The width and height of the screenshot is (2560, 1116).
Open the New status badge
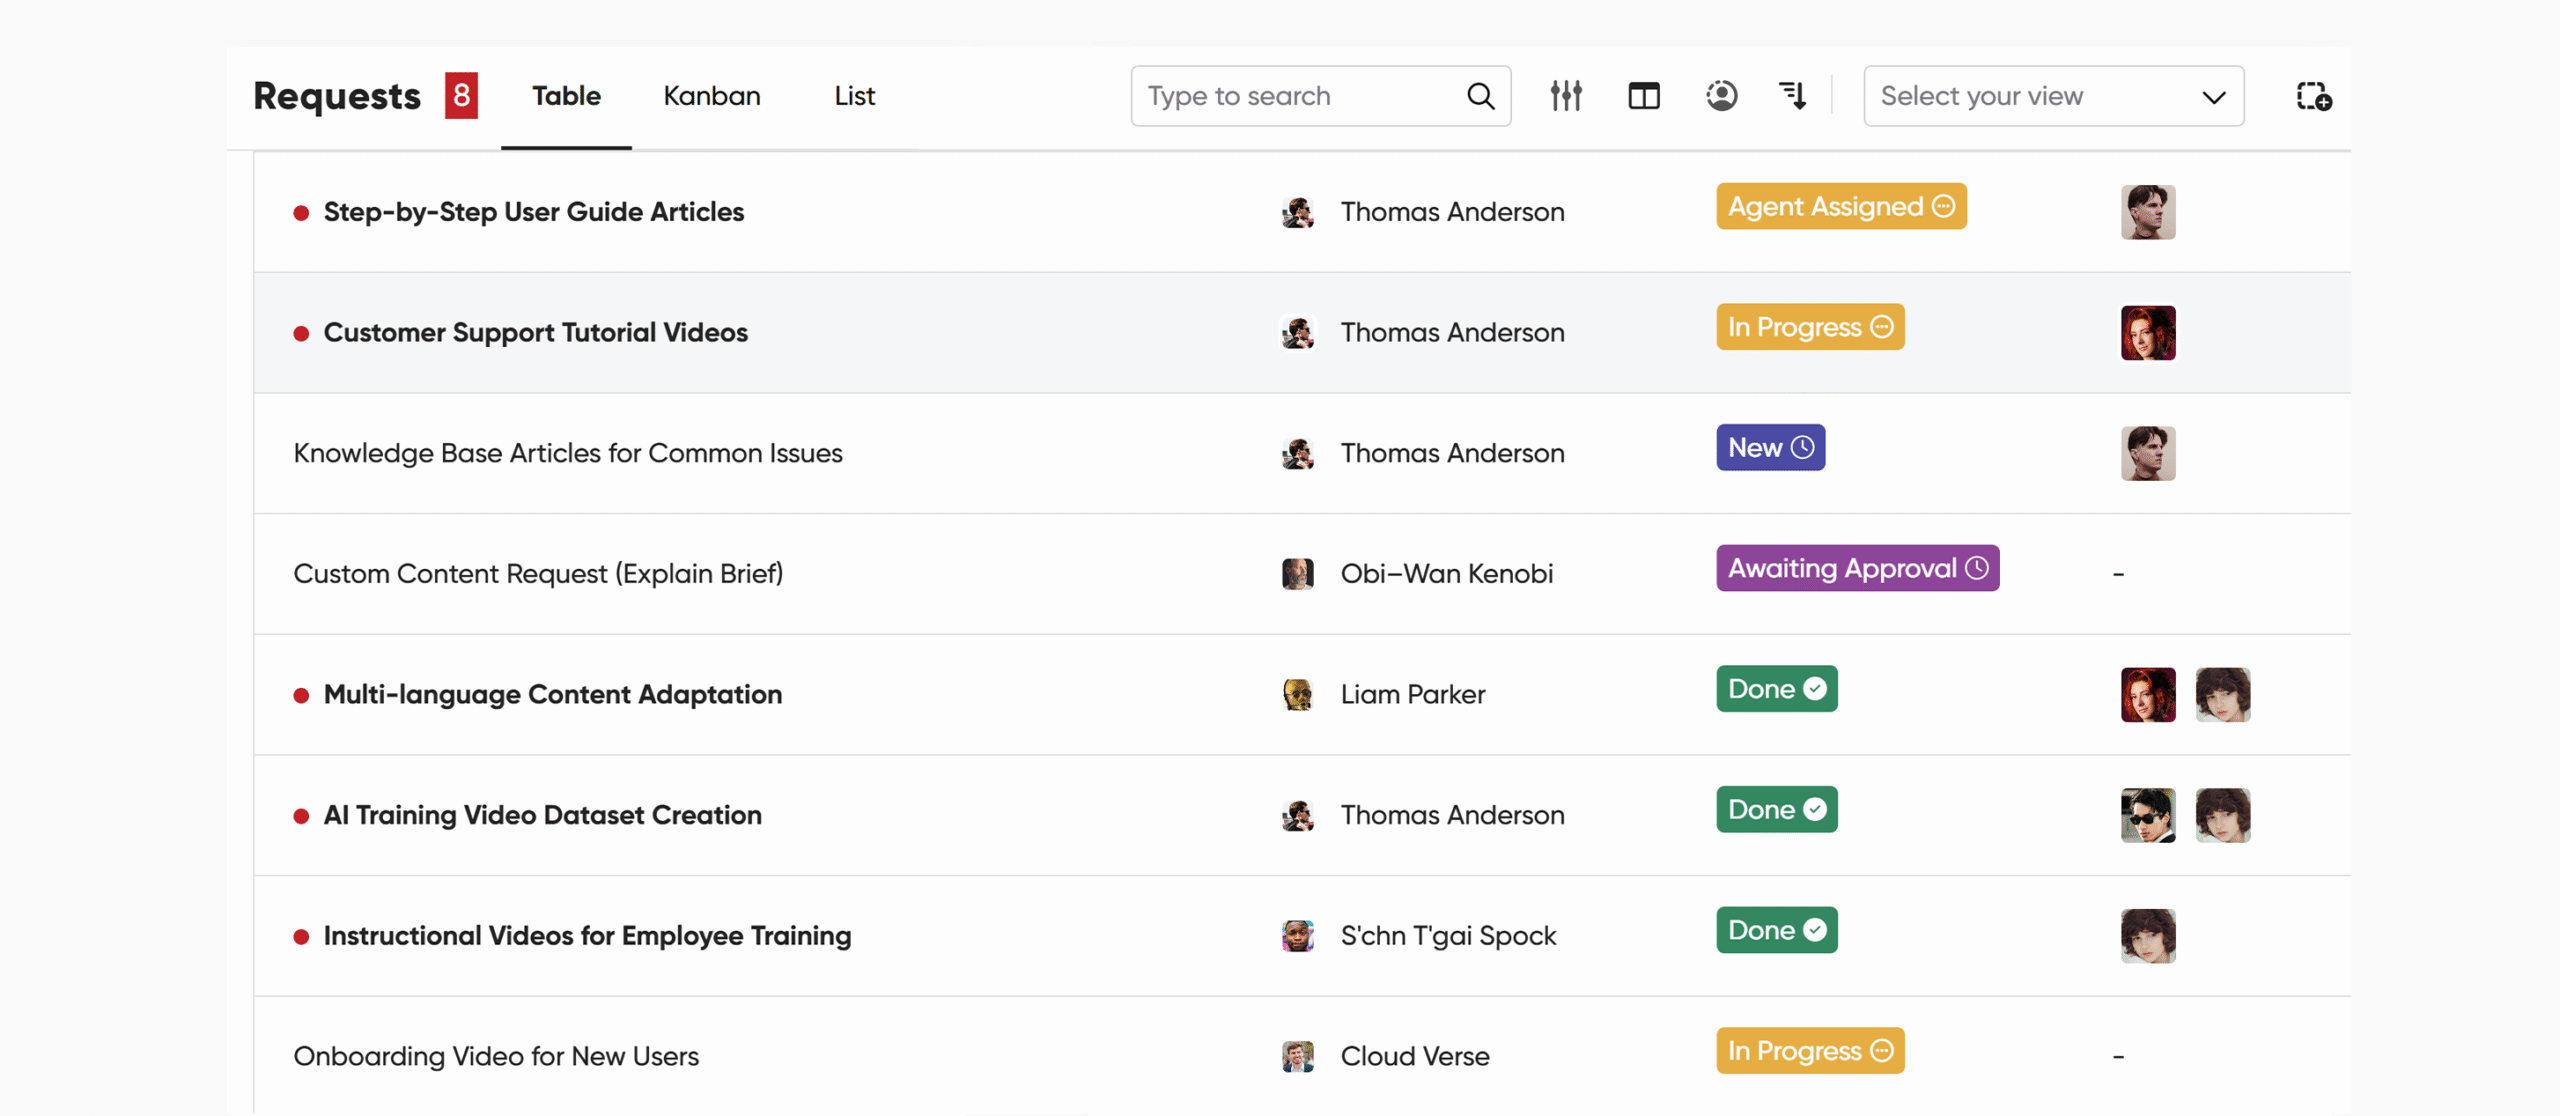click(1770, 448)
